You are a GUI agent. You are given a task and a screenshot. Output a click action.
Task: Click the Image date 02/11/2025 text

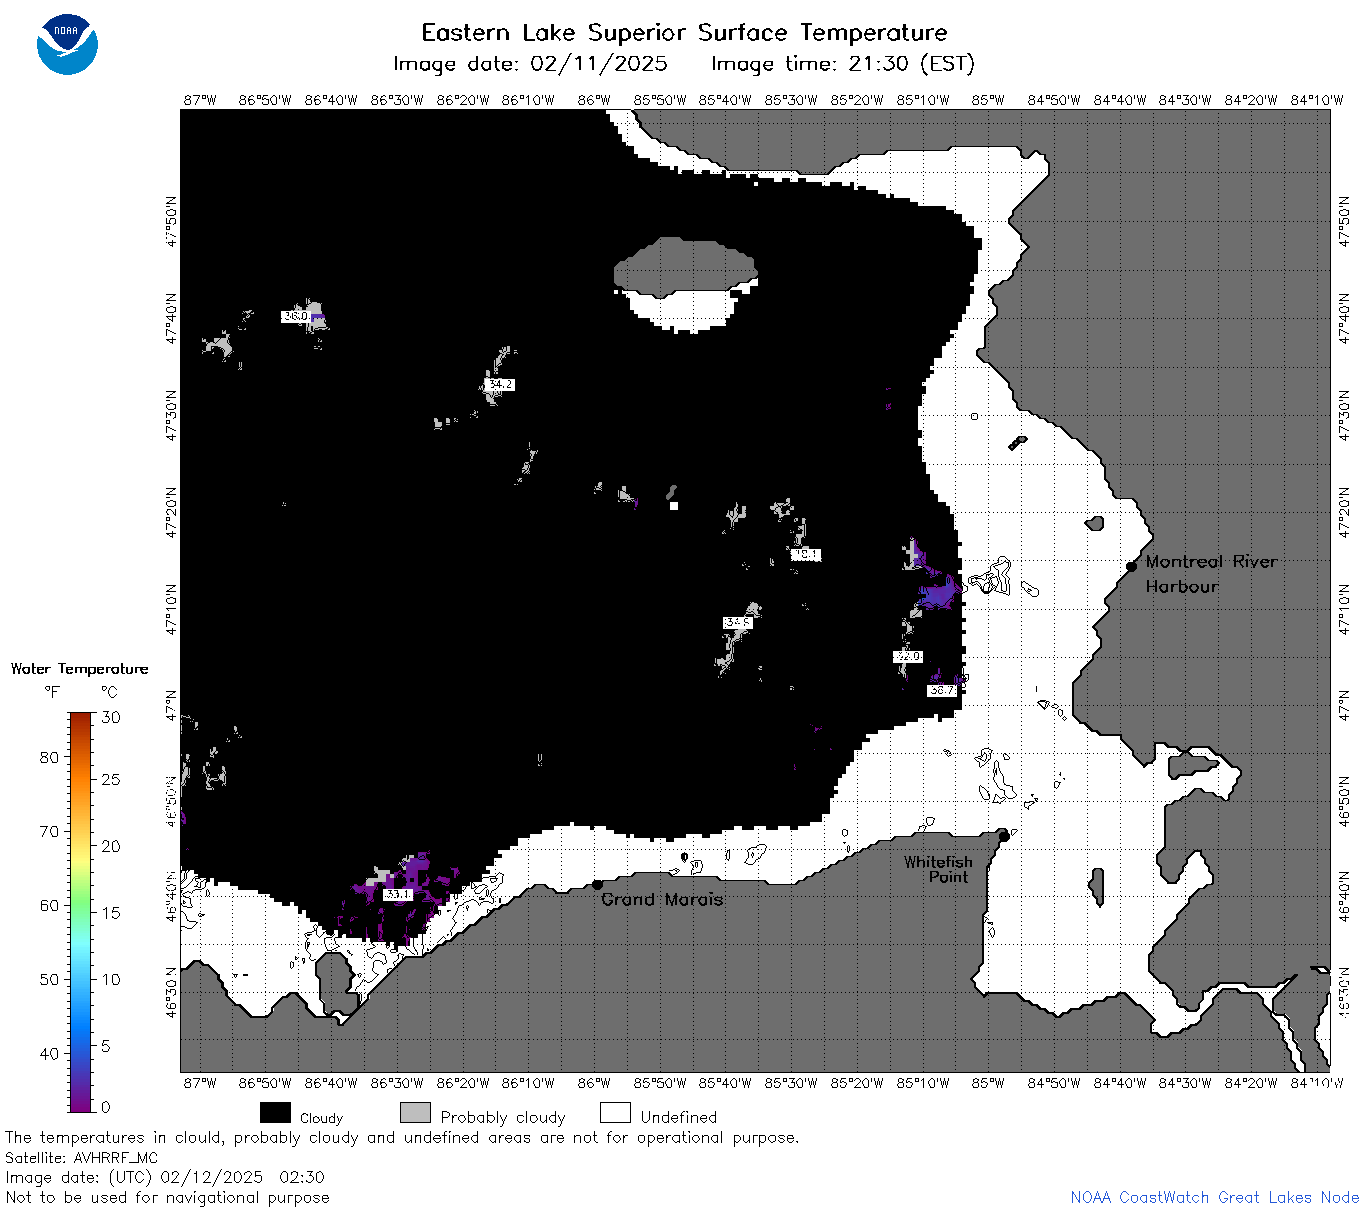pyautogui.click(x=530, y=64)
